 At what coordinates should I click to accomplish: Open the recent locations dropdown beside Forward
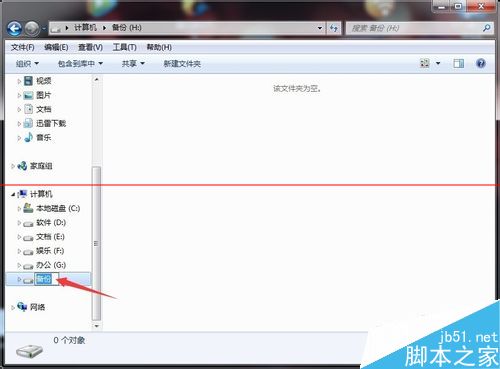point(44,29)
